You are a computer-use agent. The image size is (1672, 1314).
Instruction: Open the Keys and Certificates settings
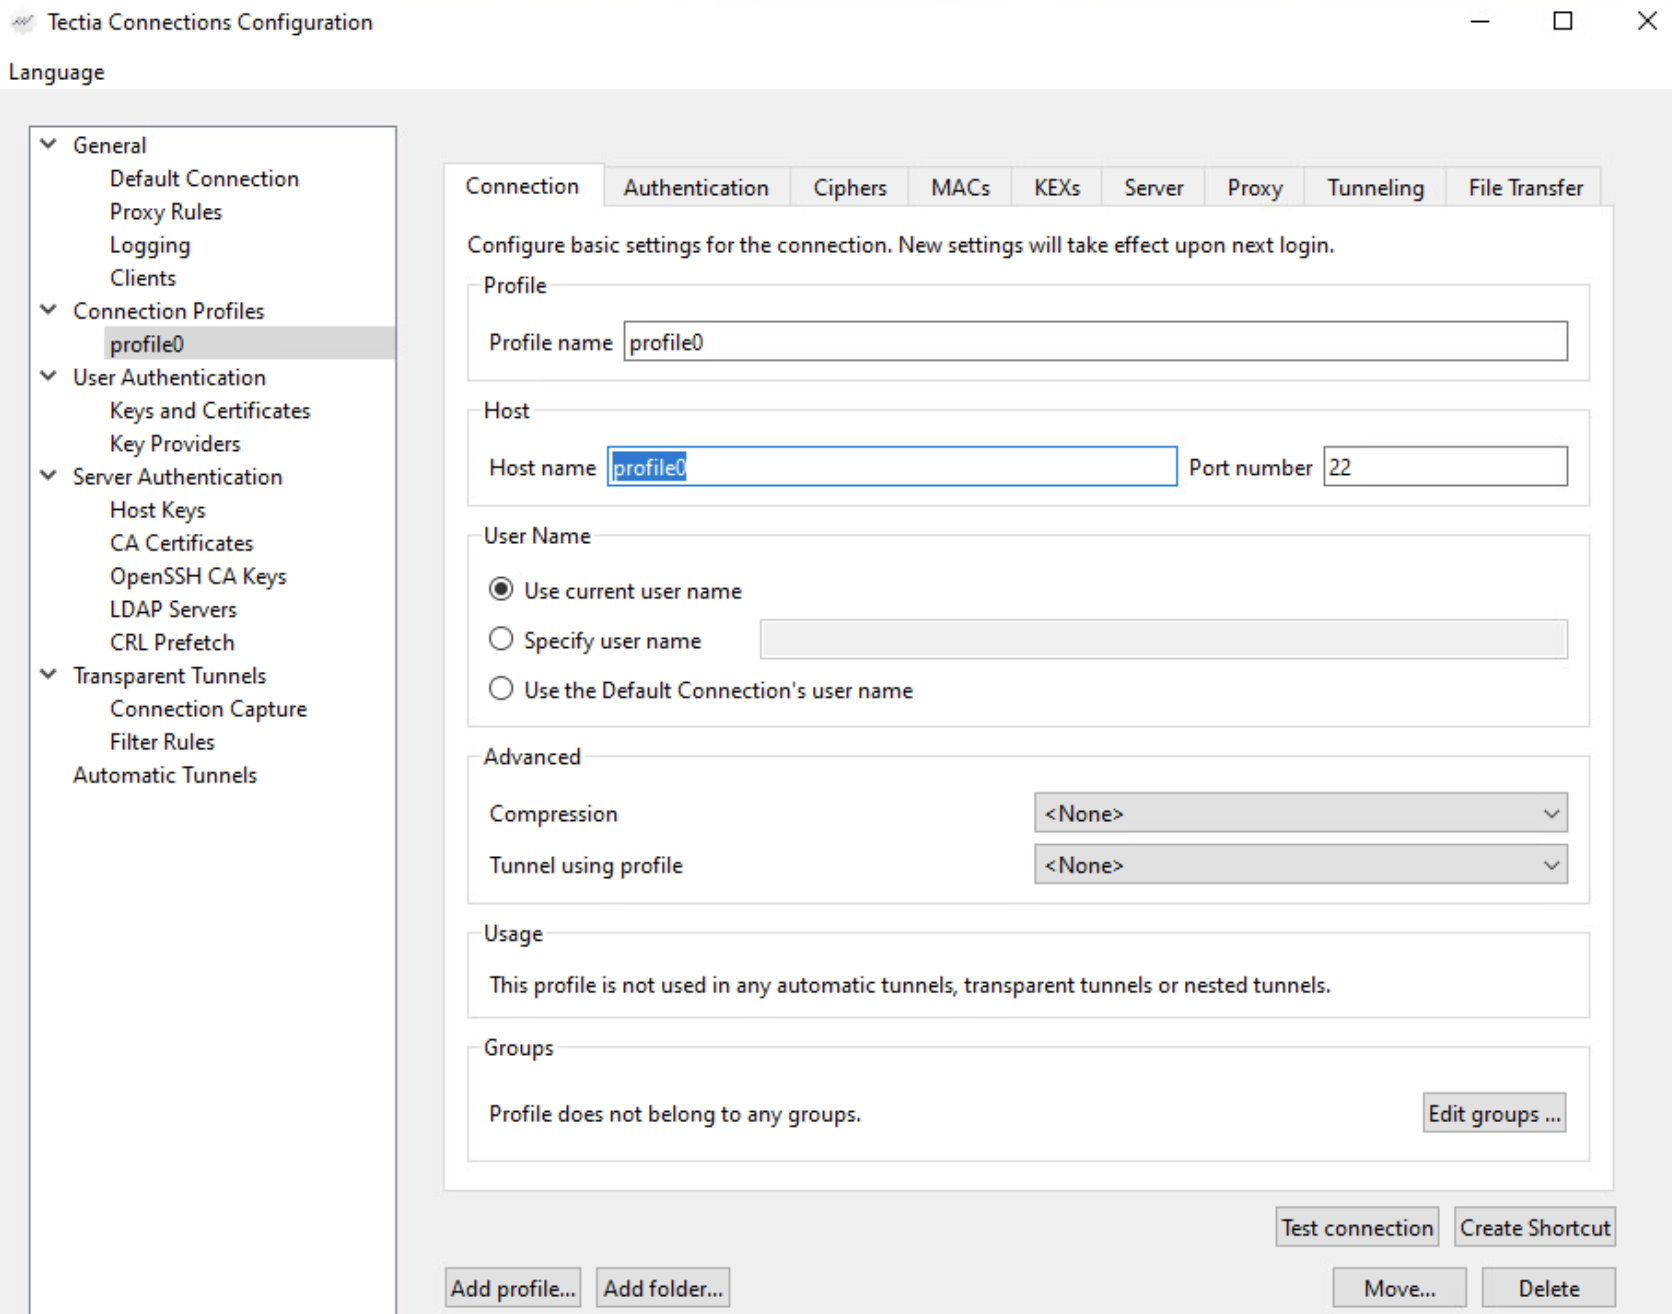pyautogui.click(x=209, y=410)
